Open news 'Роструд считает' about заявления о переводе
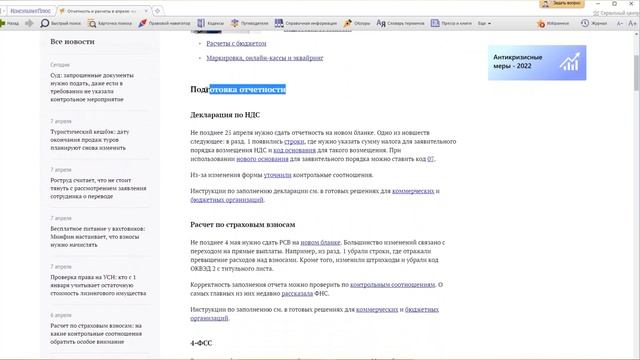The image size is (640, 360). 98,188
